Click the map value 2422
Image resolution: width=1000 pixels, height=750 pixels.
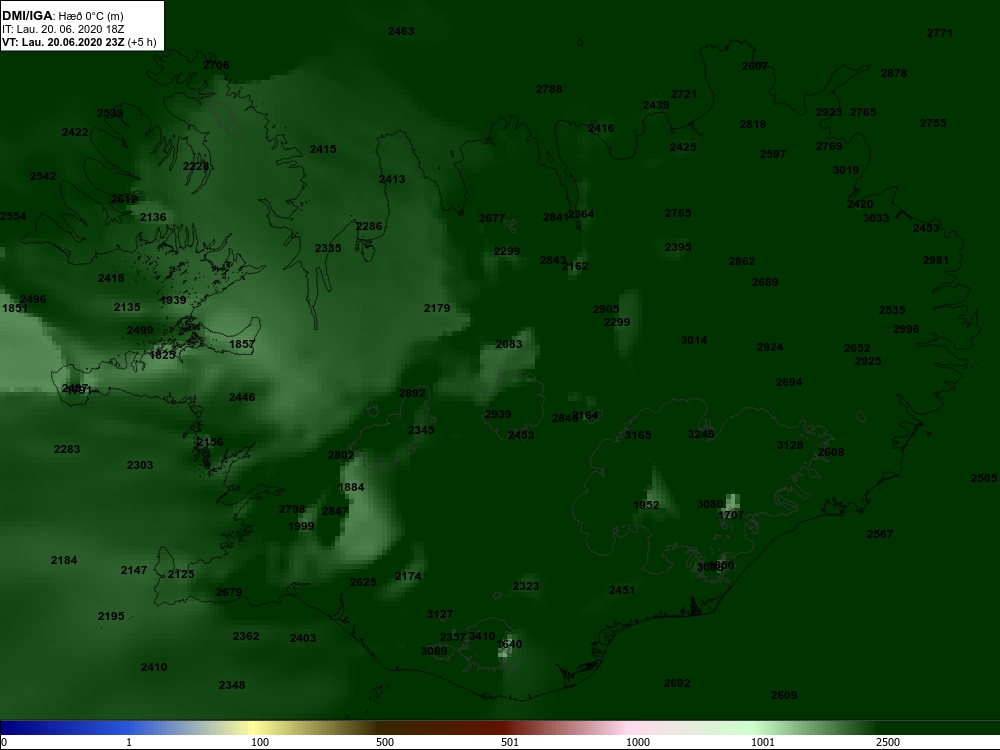(75, 133)
